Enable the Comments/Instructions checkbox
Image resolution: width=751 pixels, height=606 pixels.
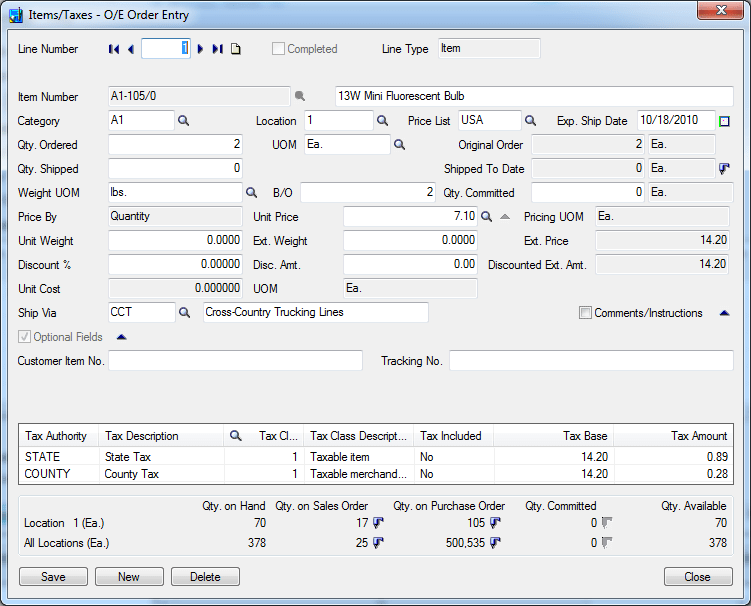click(x=585, y=313)
